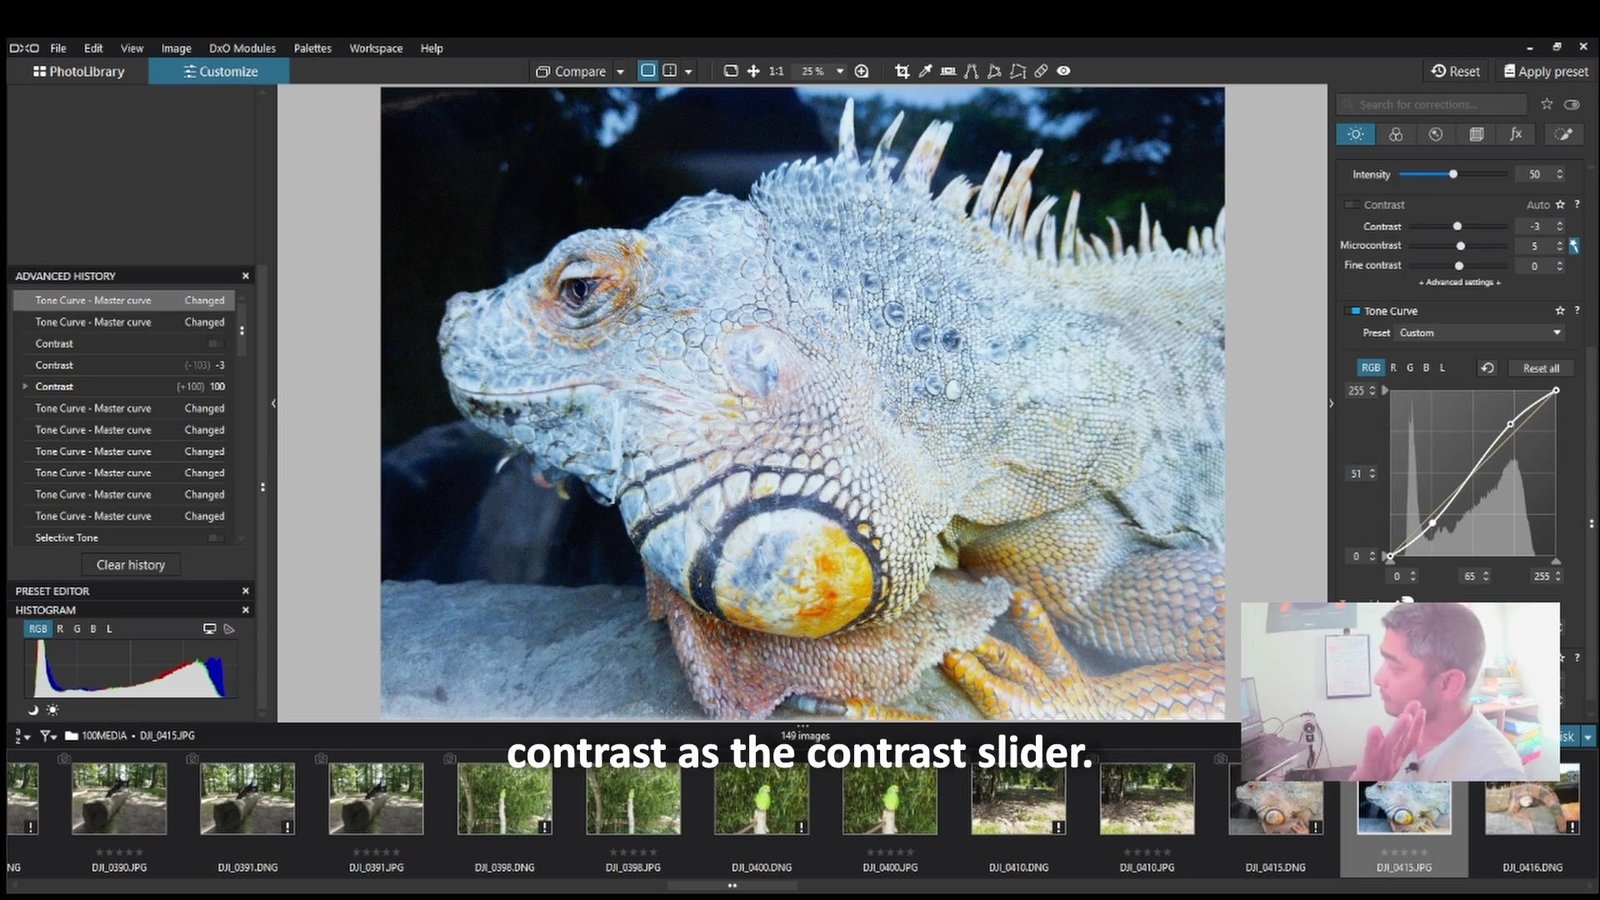Toggle show-only-active corrections switch
This screenshot has width=1600, height=900.
click(1572, 104)
